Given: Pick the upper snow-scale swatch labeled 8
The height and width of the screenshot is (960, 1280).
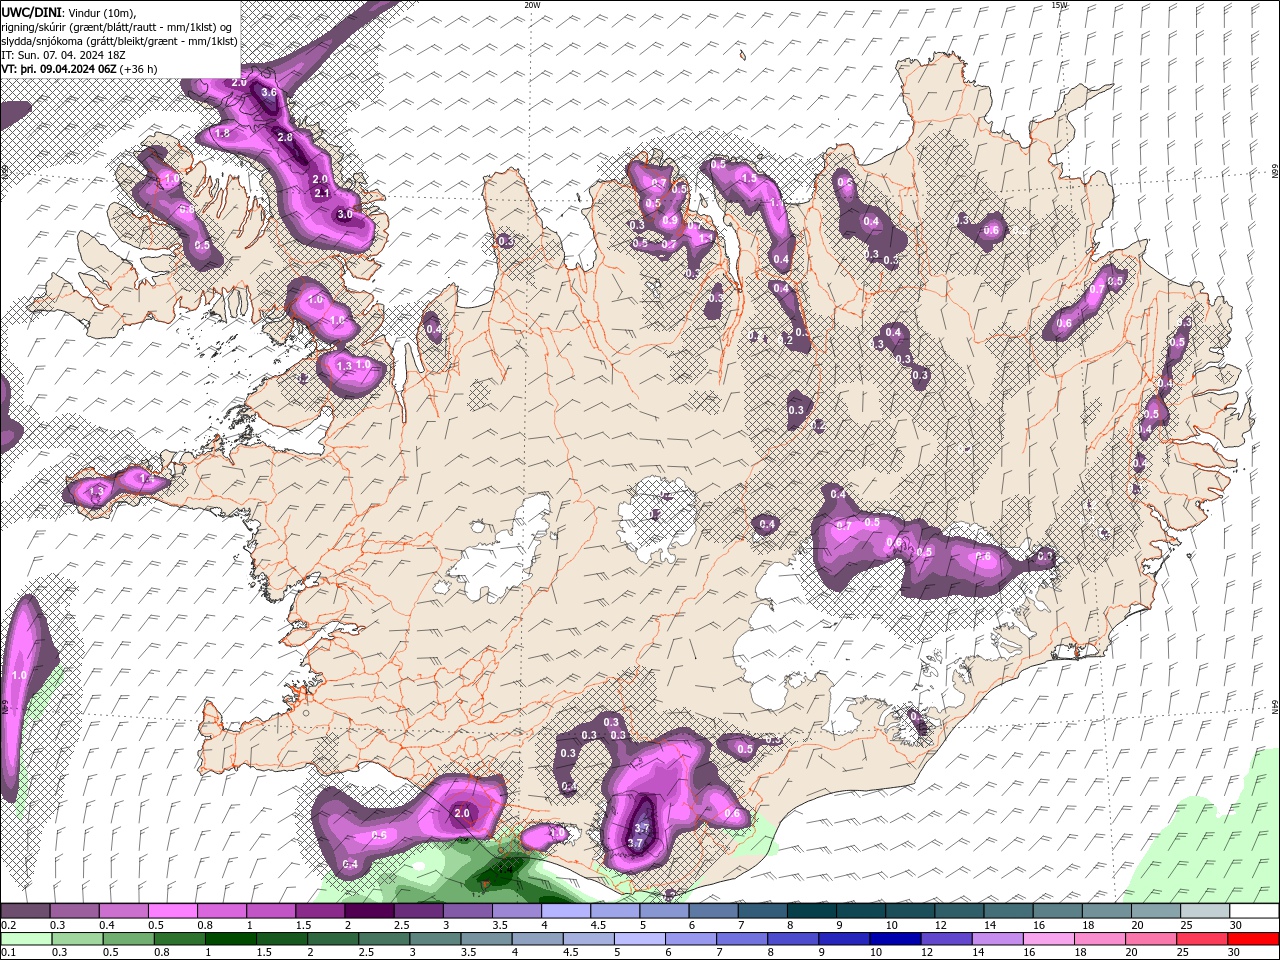Looking at the screenshot, I should [811, 911].
